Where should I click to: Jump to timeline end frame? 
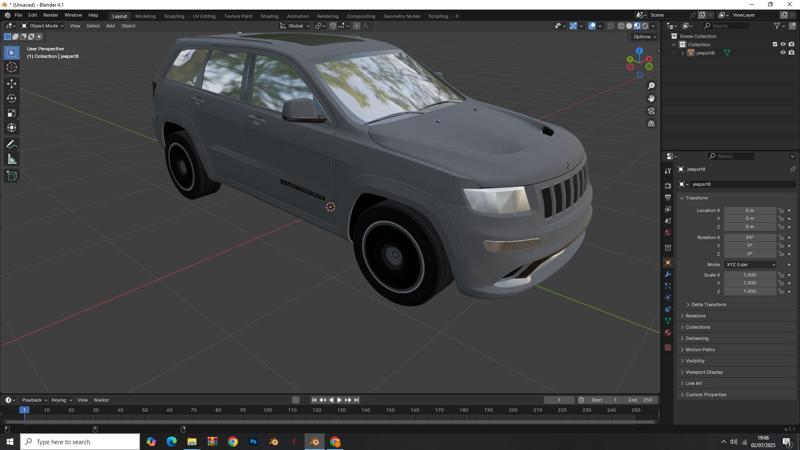click(357, 400)
